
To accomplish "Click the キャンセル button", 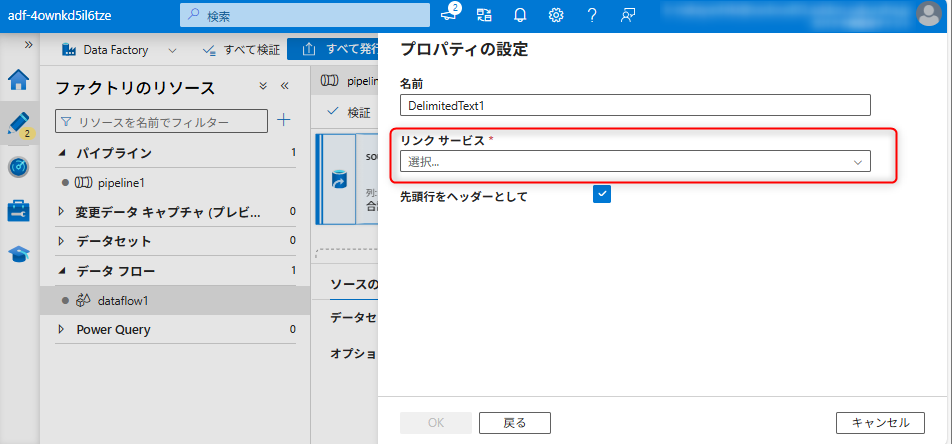I will pos(879,423).
